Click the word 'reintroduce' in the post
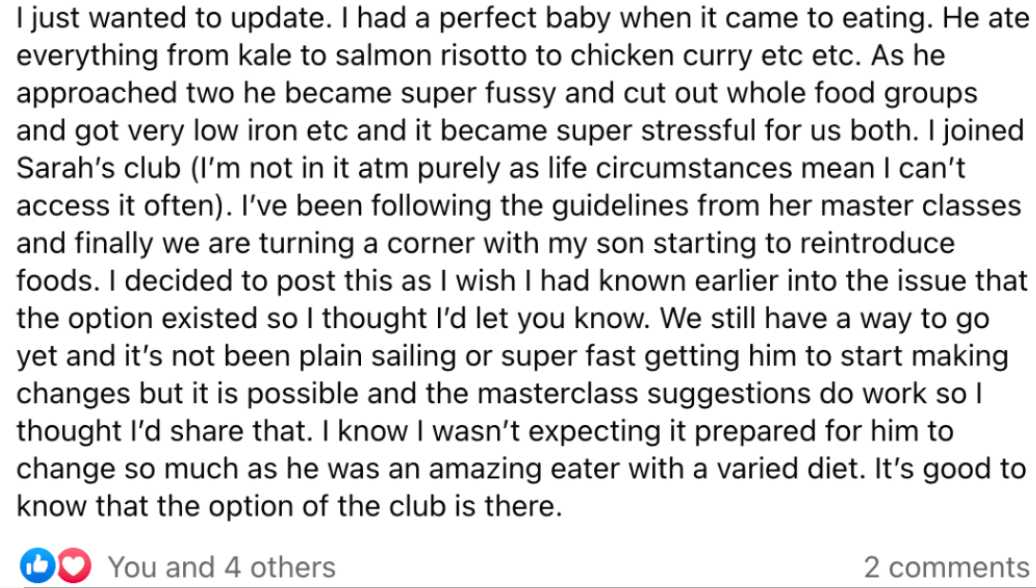This screenshot has height=588, width=1036. 877,243
